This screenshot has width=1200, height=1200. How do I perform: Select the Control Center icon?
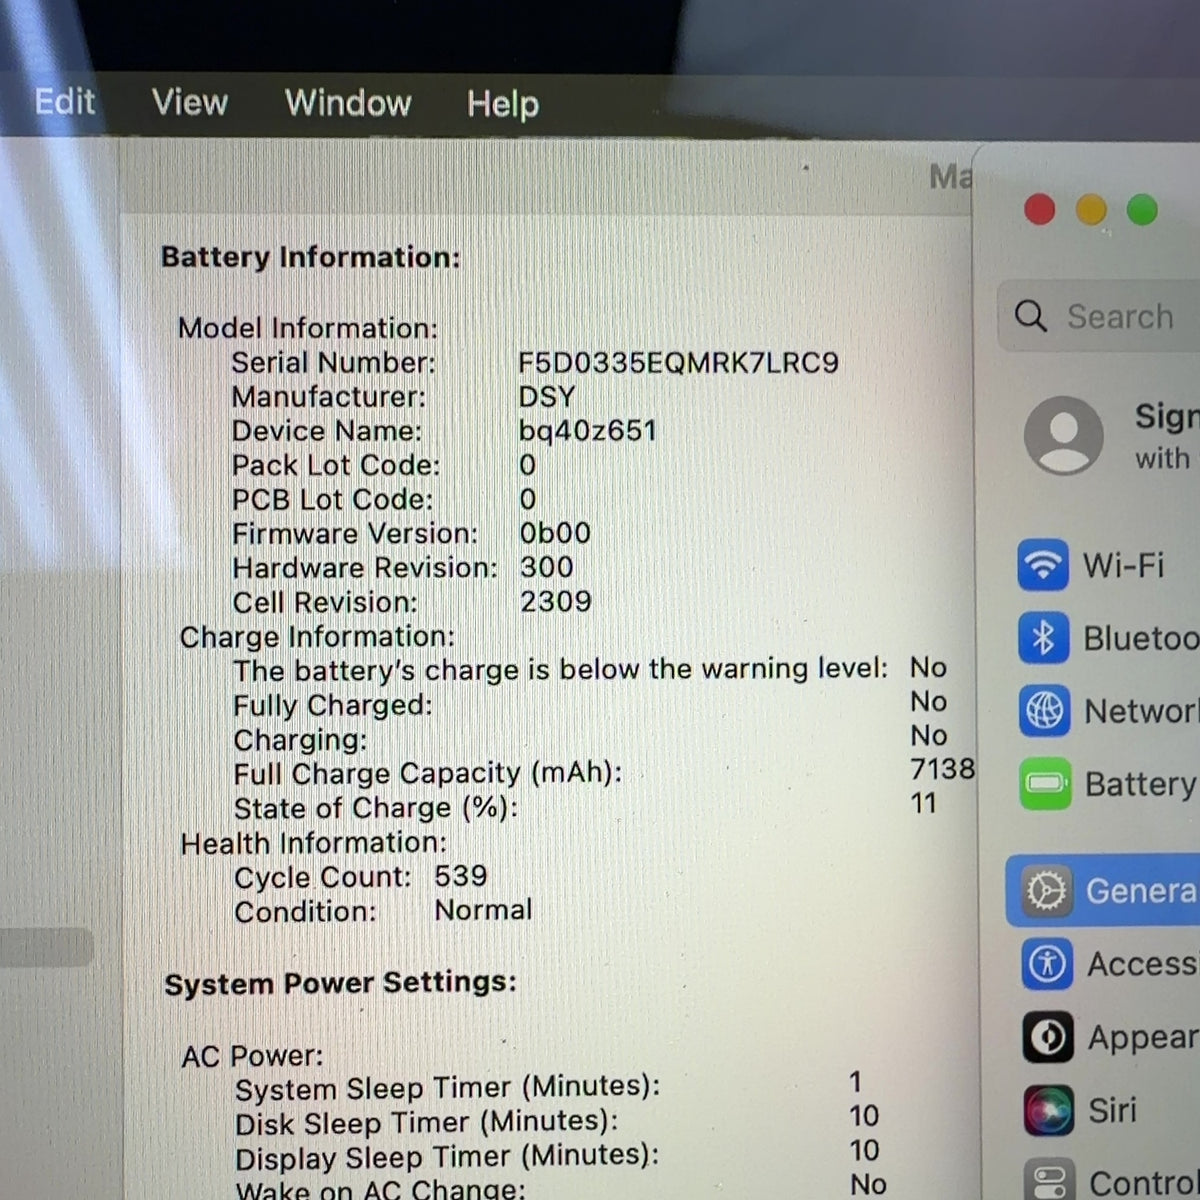[x=1050, y=1180]
